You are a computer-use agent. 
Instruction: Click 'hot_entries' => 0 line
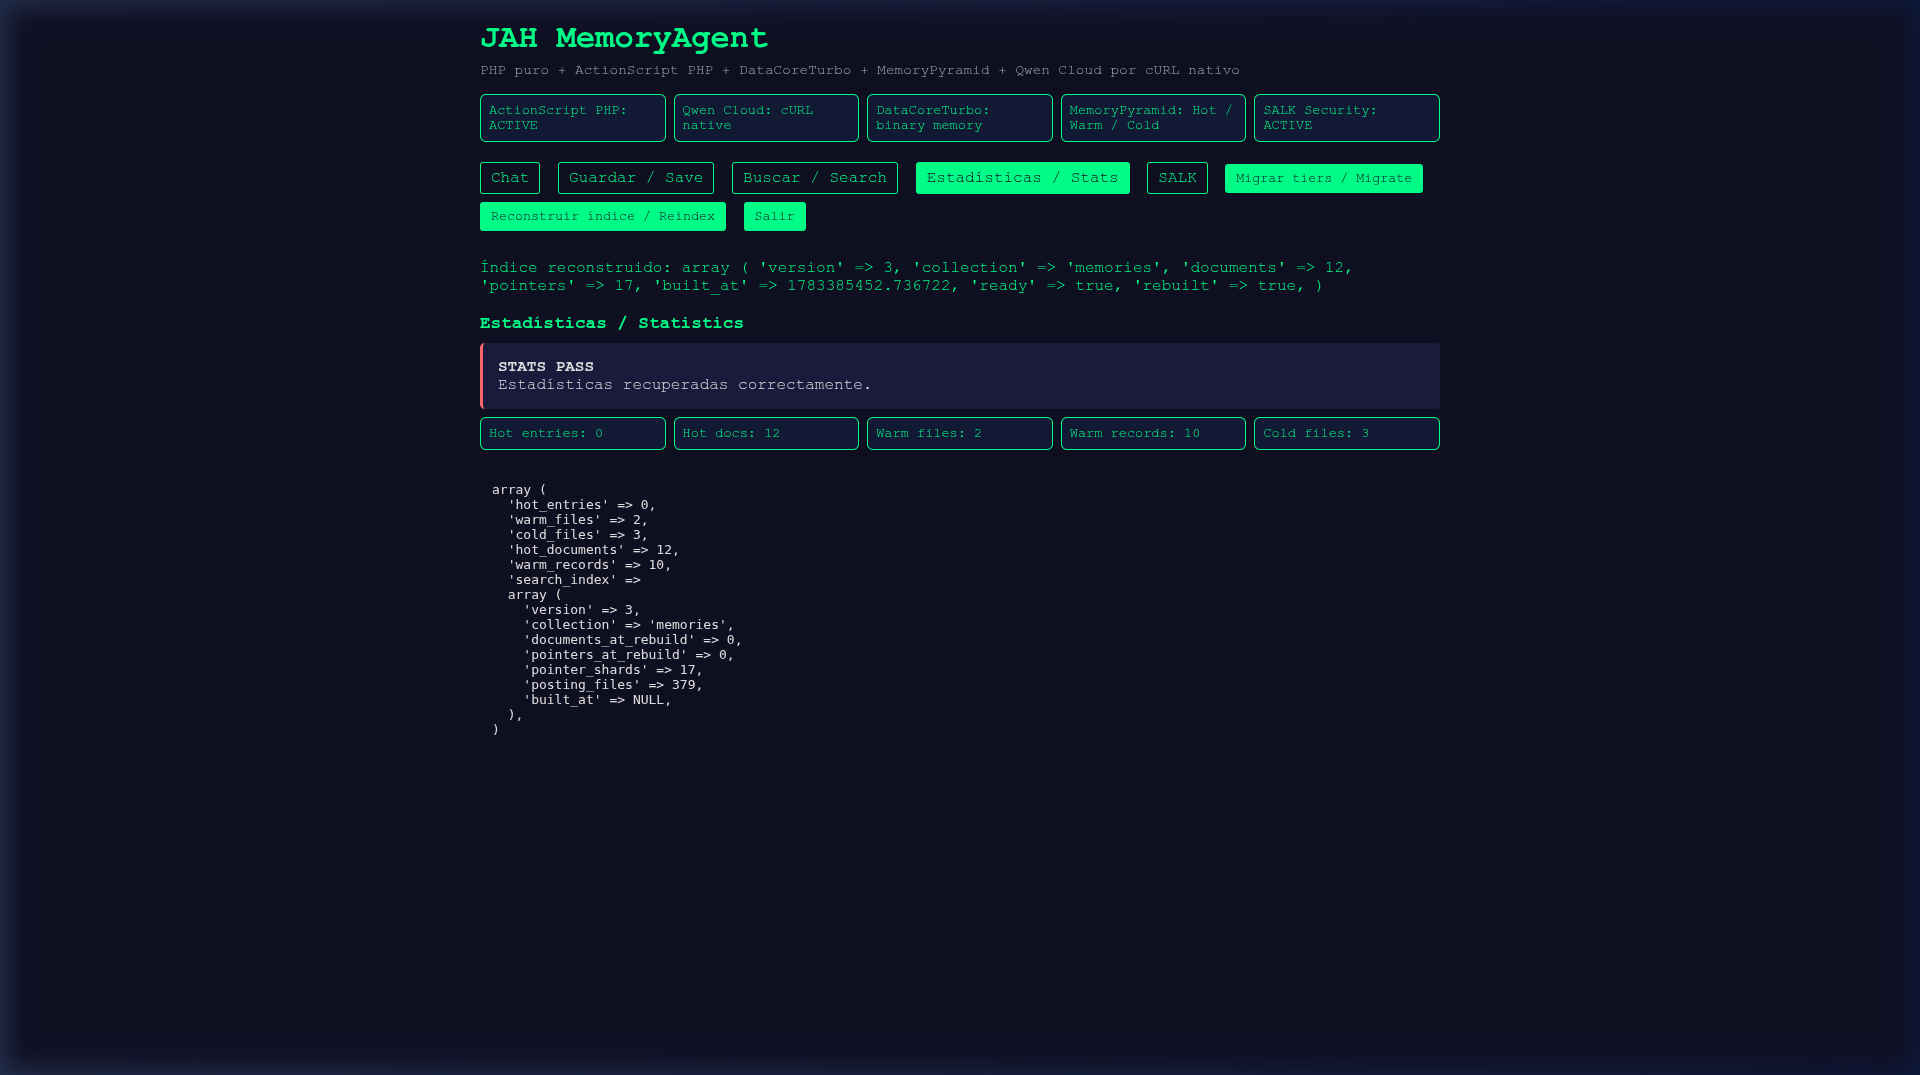click(x=582, y=505)
